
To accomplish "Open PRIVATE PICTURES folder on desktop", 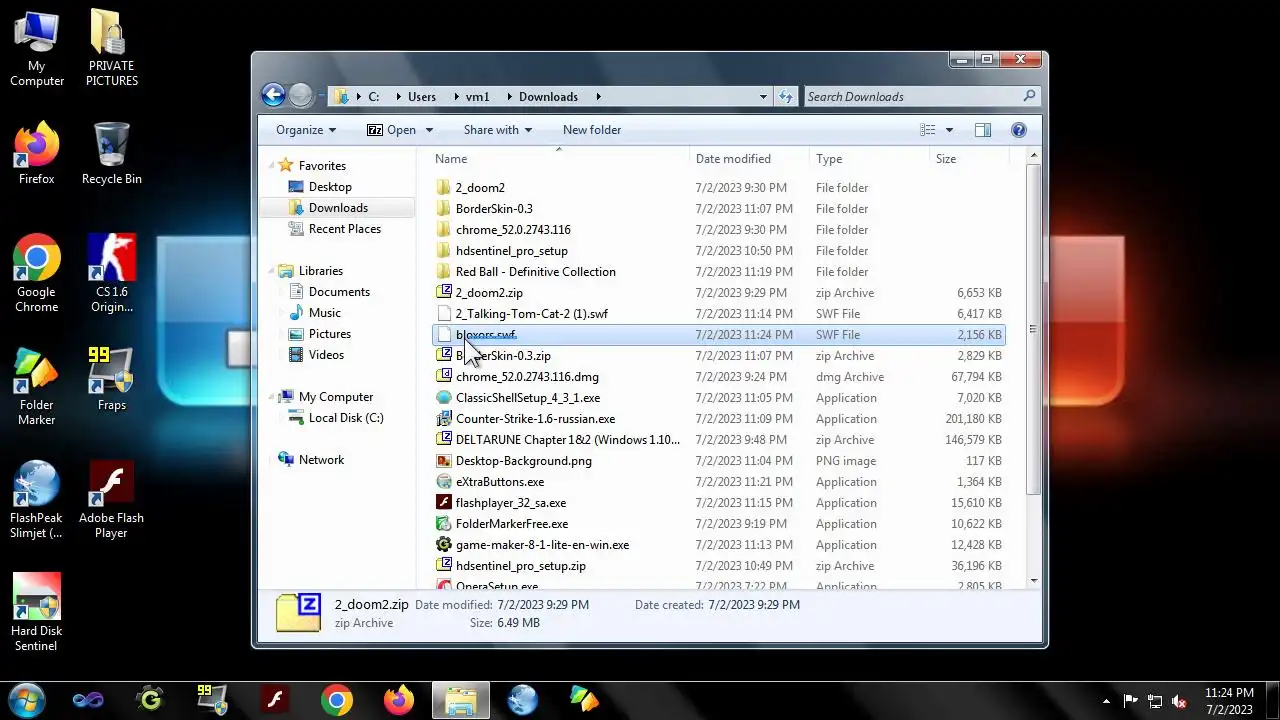I will click(111, 48).
